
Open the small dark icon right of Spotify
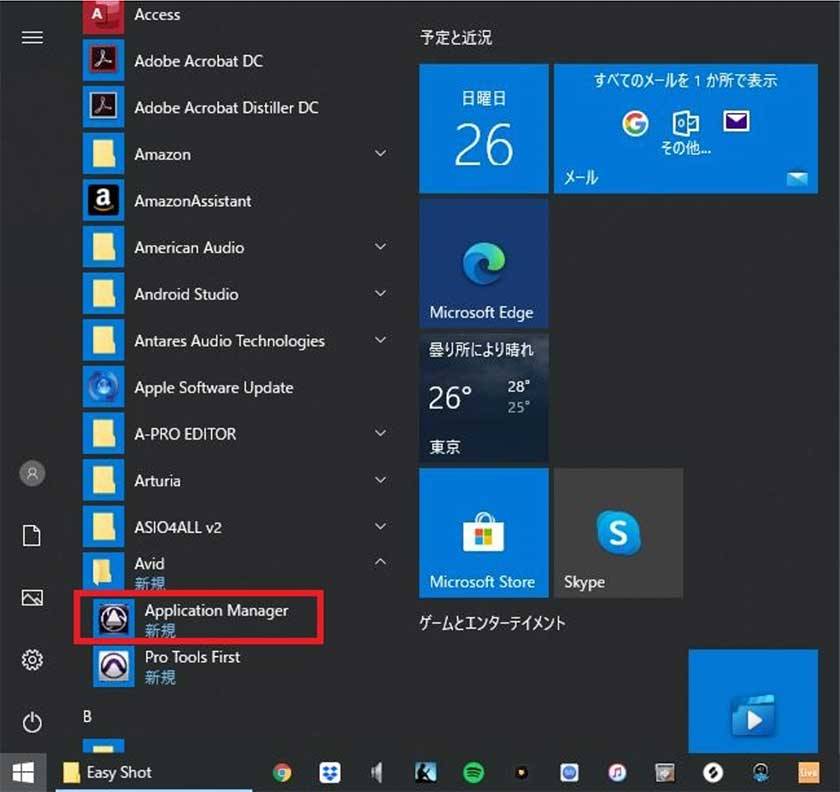click(x=521, y=773)
